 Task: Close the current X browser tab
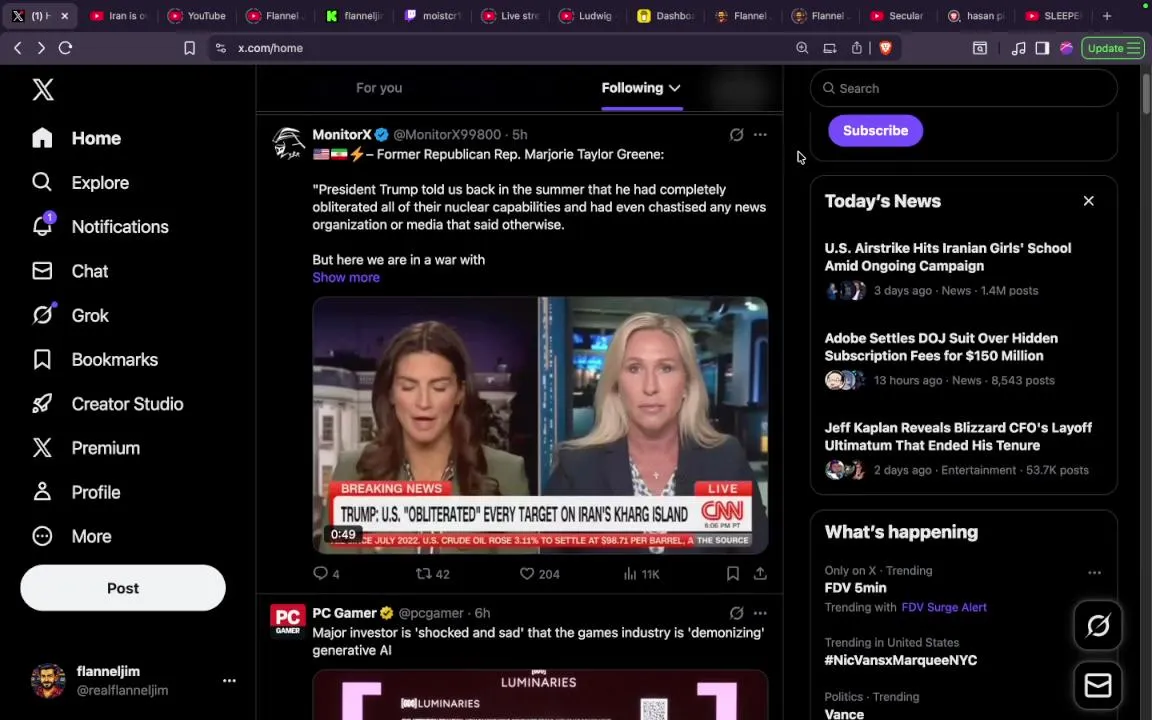(65, 15)
